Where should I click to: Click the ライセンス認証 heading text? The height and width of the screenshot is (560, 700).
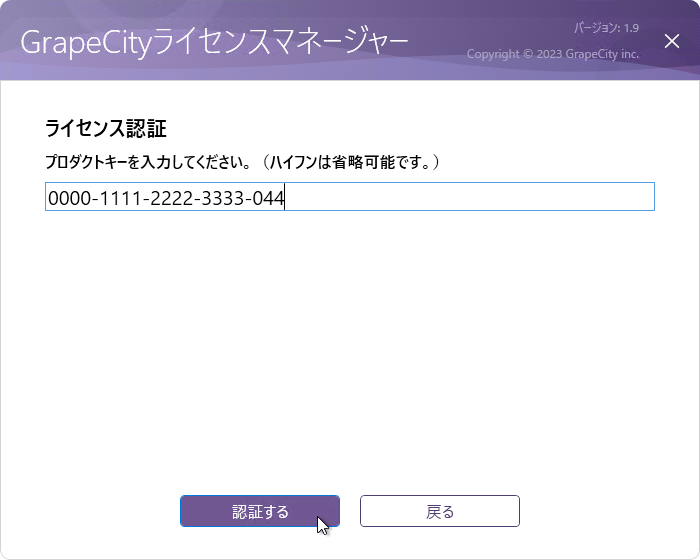point(106,129)
